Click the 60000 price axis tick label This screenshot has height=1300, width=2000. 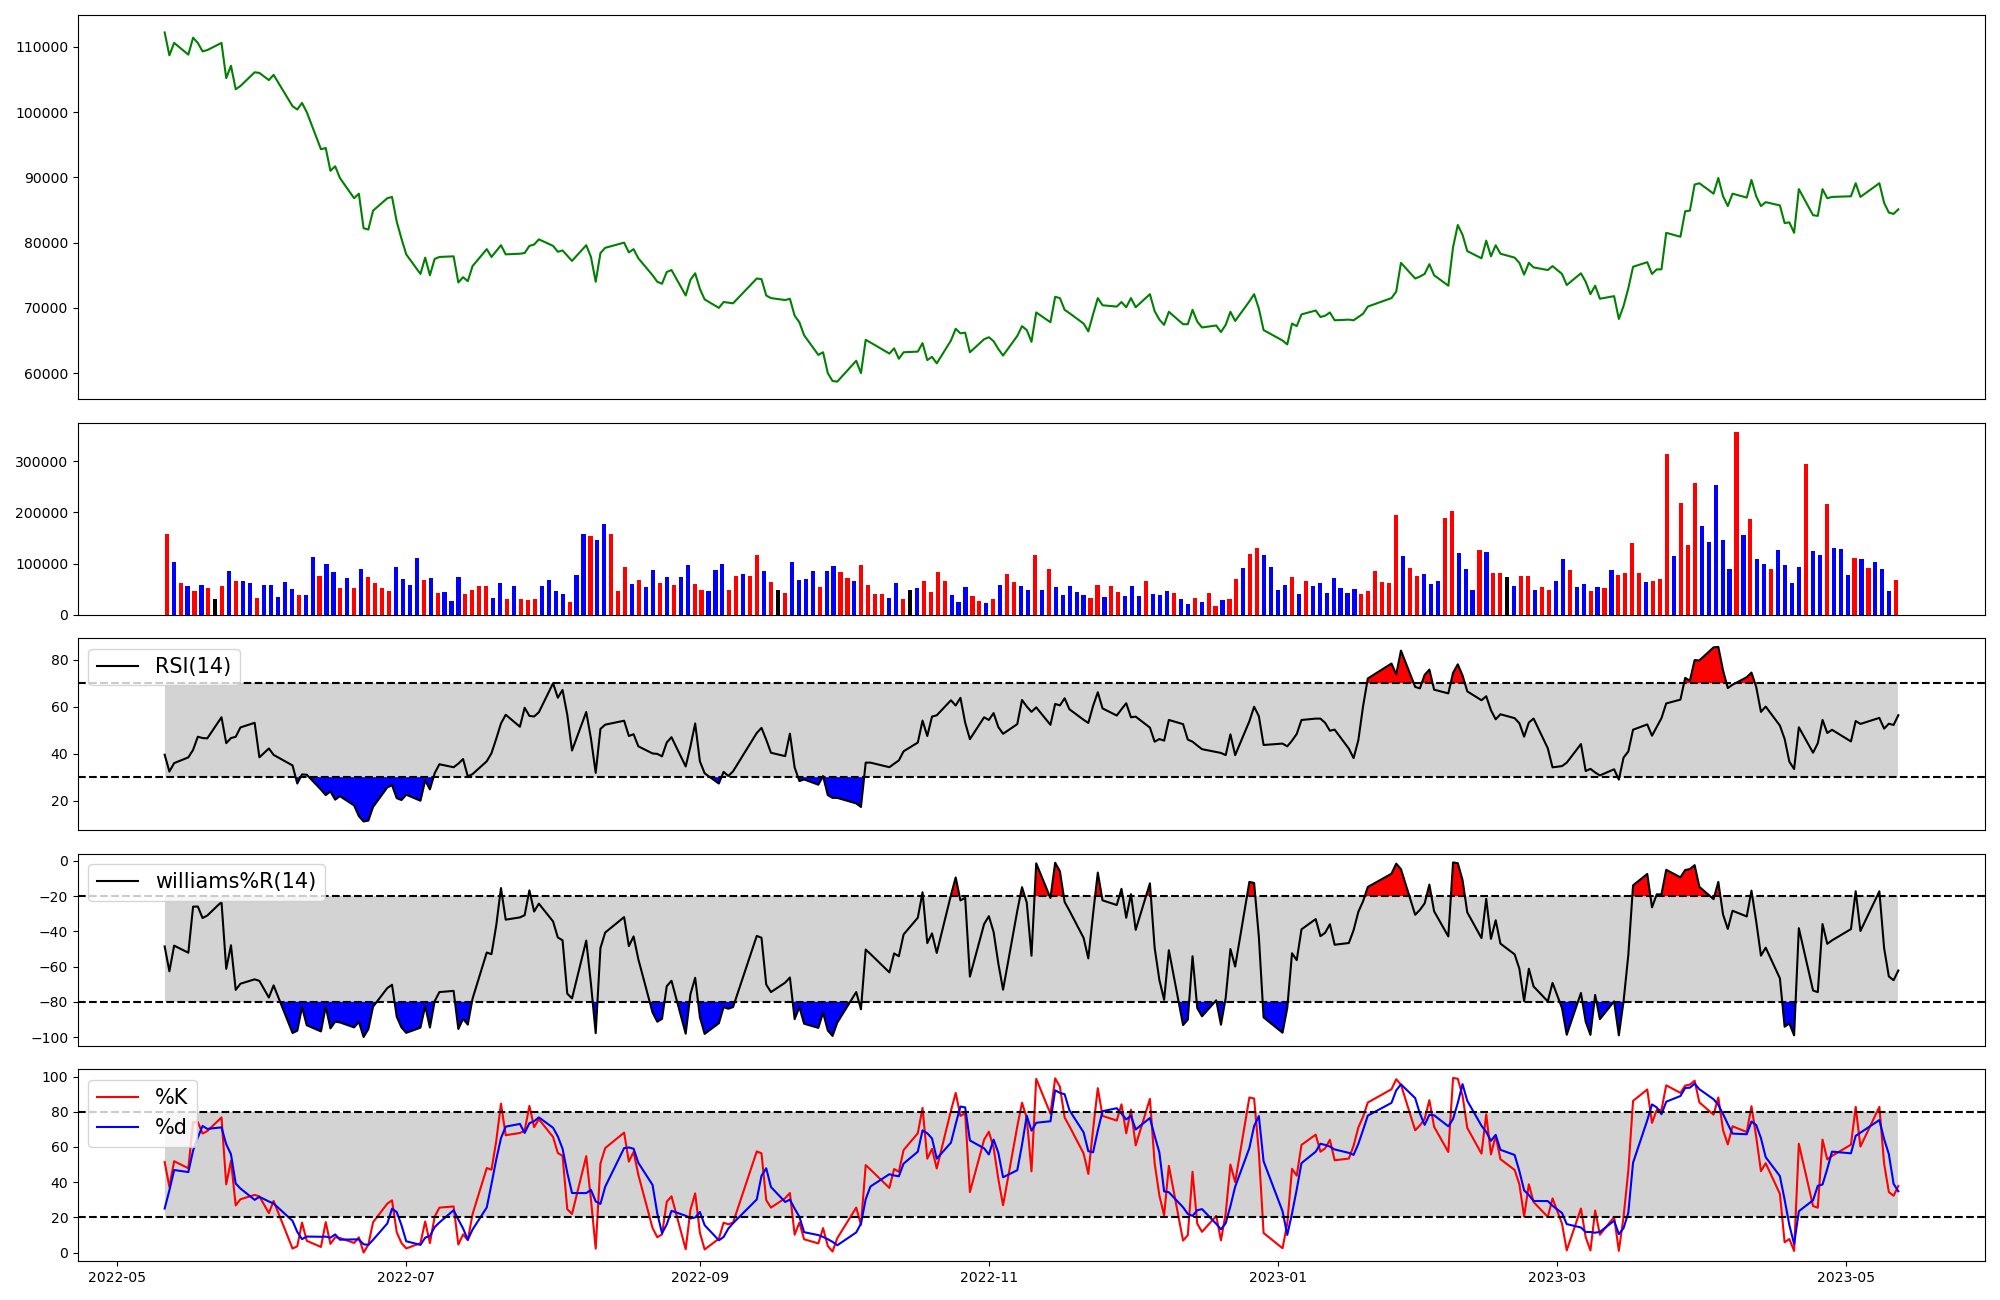[x=46, y=374]
